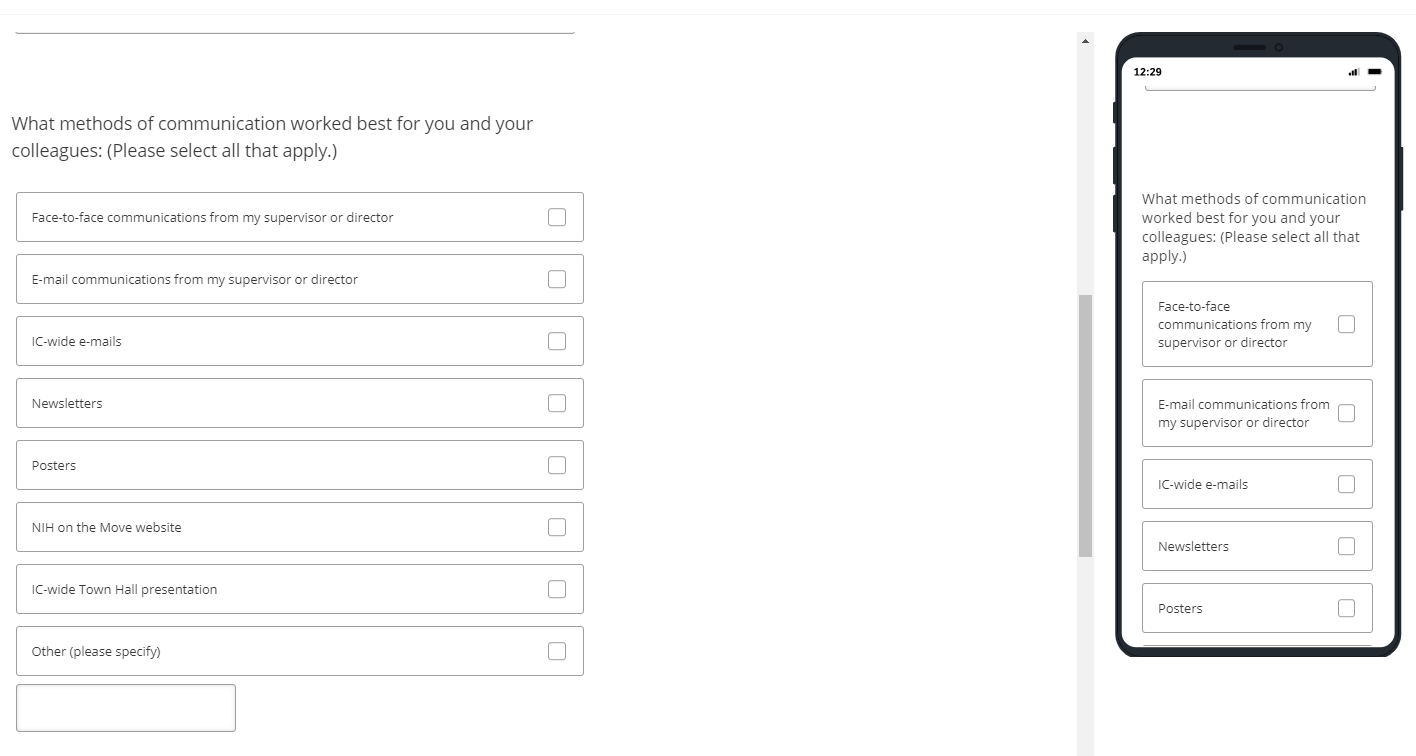1416x756 pixels.
Task: Click the phone clock showing 12:29
Action: pyautogui.click(x=1148, y=72)
